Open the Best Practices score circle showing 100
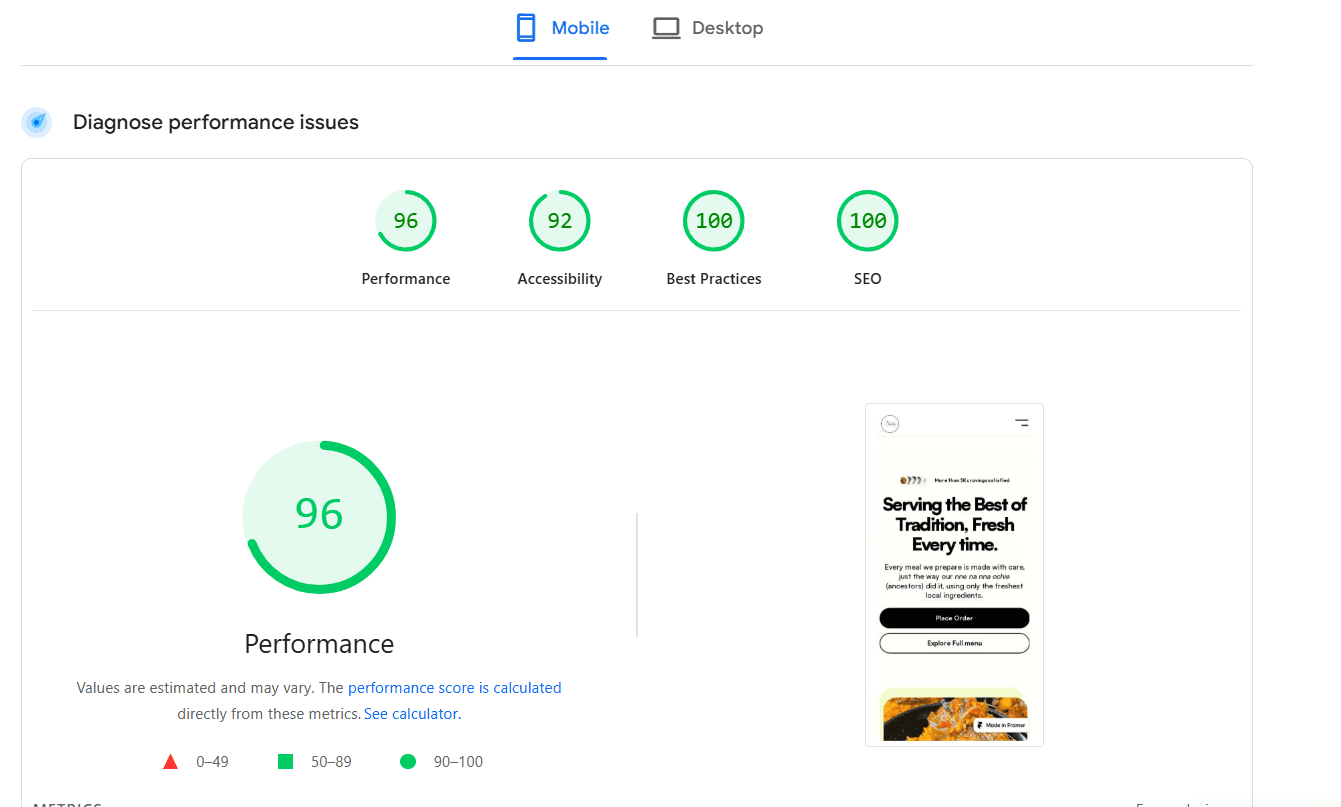This screenshot has height=807, width=1341. (713, 220)
